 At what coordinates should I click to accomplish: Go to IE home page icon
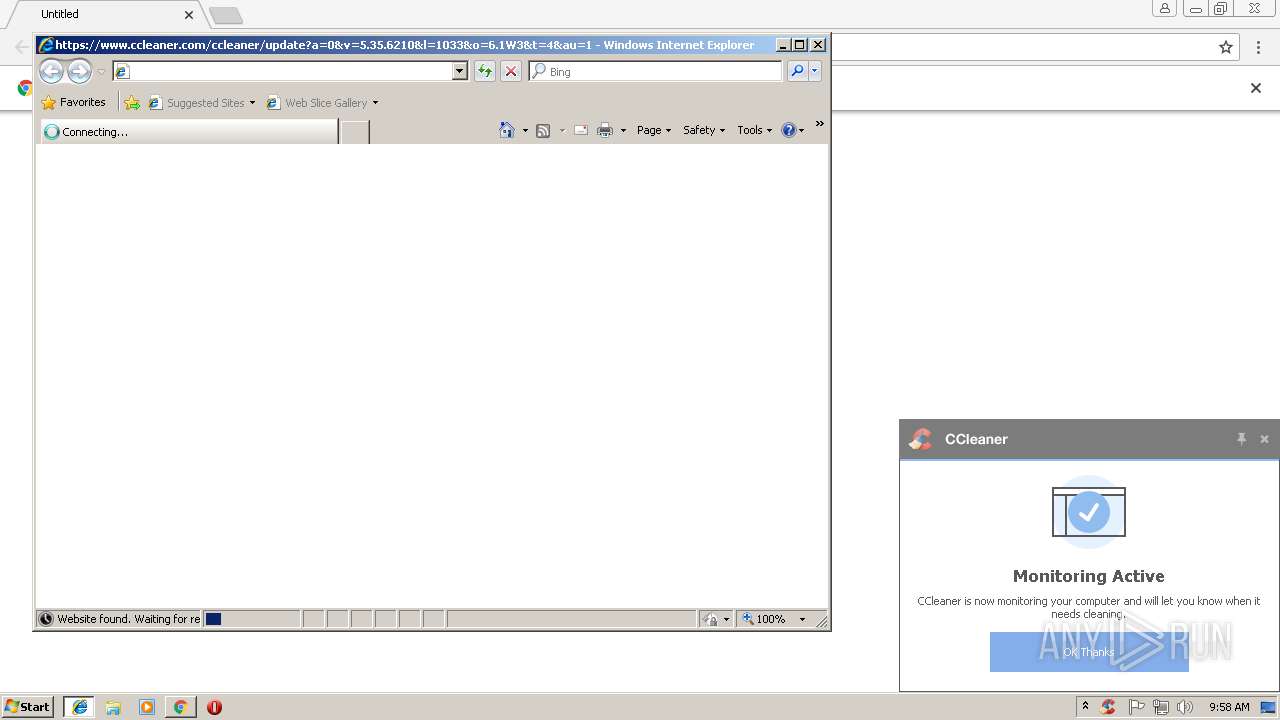pyautogui.click(x=507, y=130)
